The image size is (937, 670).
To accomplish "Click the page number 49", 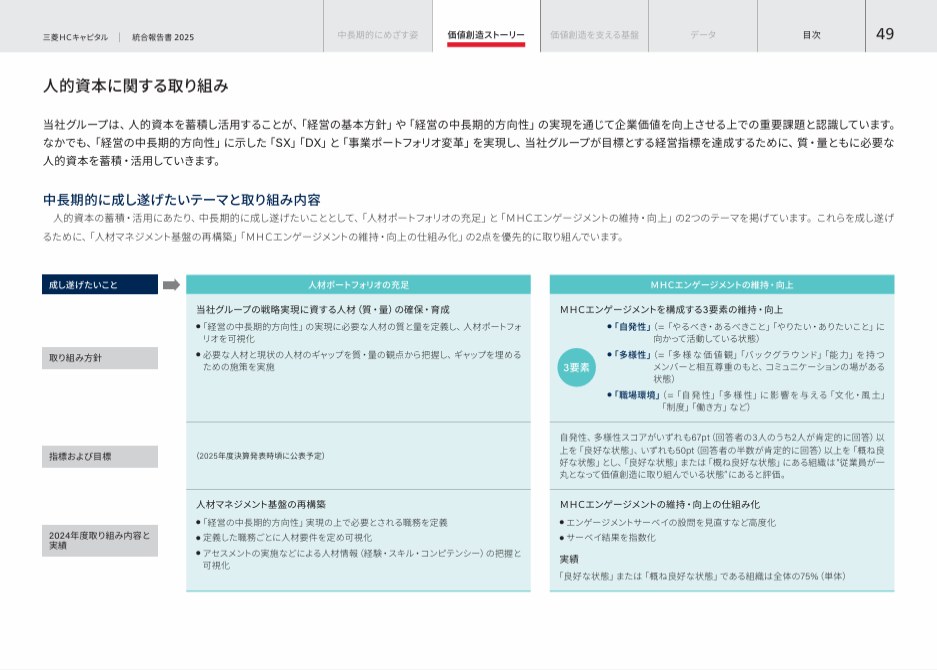I will coord(885,34).
